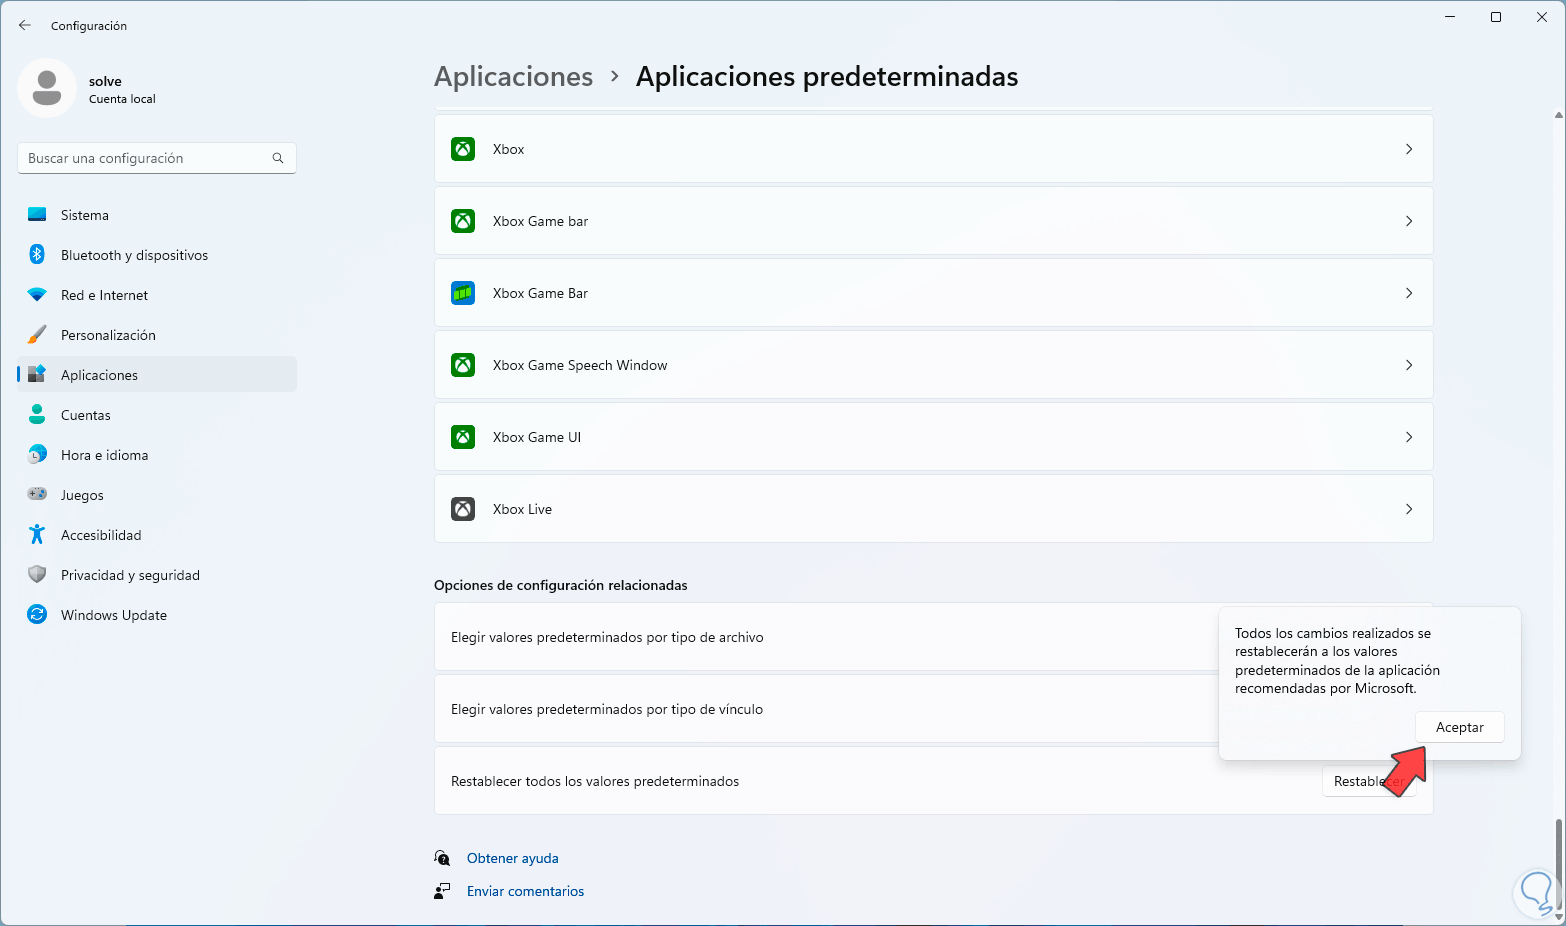The image size is (1566, 926).
Task: Expand the Xbox Game Speech Window entry
Action: [x=1408, y=365]
